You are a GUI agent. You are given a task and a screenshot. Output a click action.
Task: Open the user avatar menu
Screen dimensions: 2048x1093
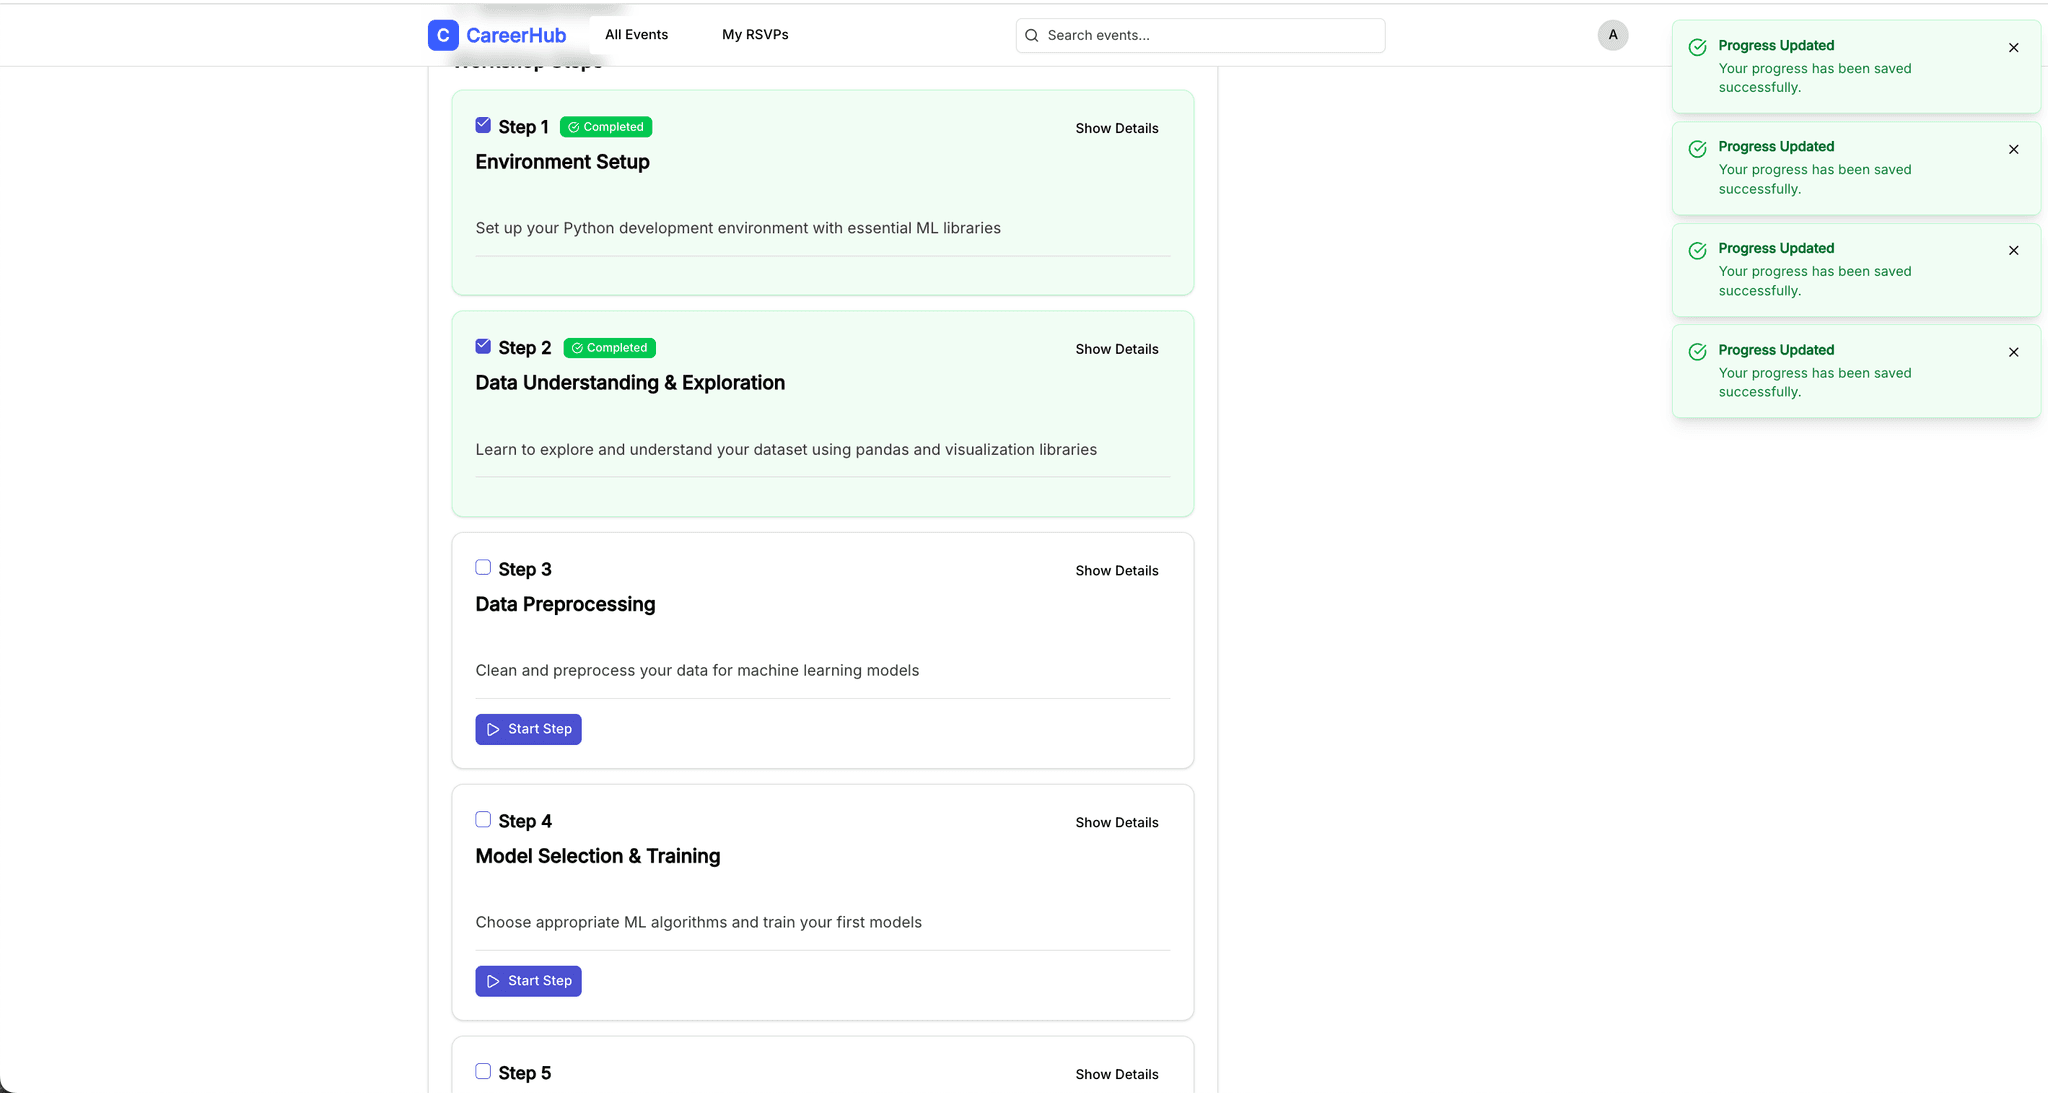click(x=1612, y=35)
